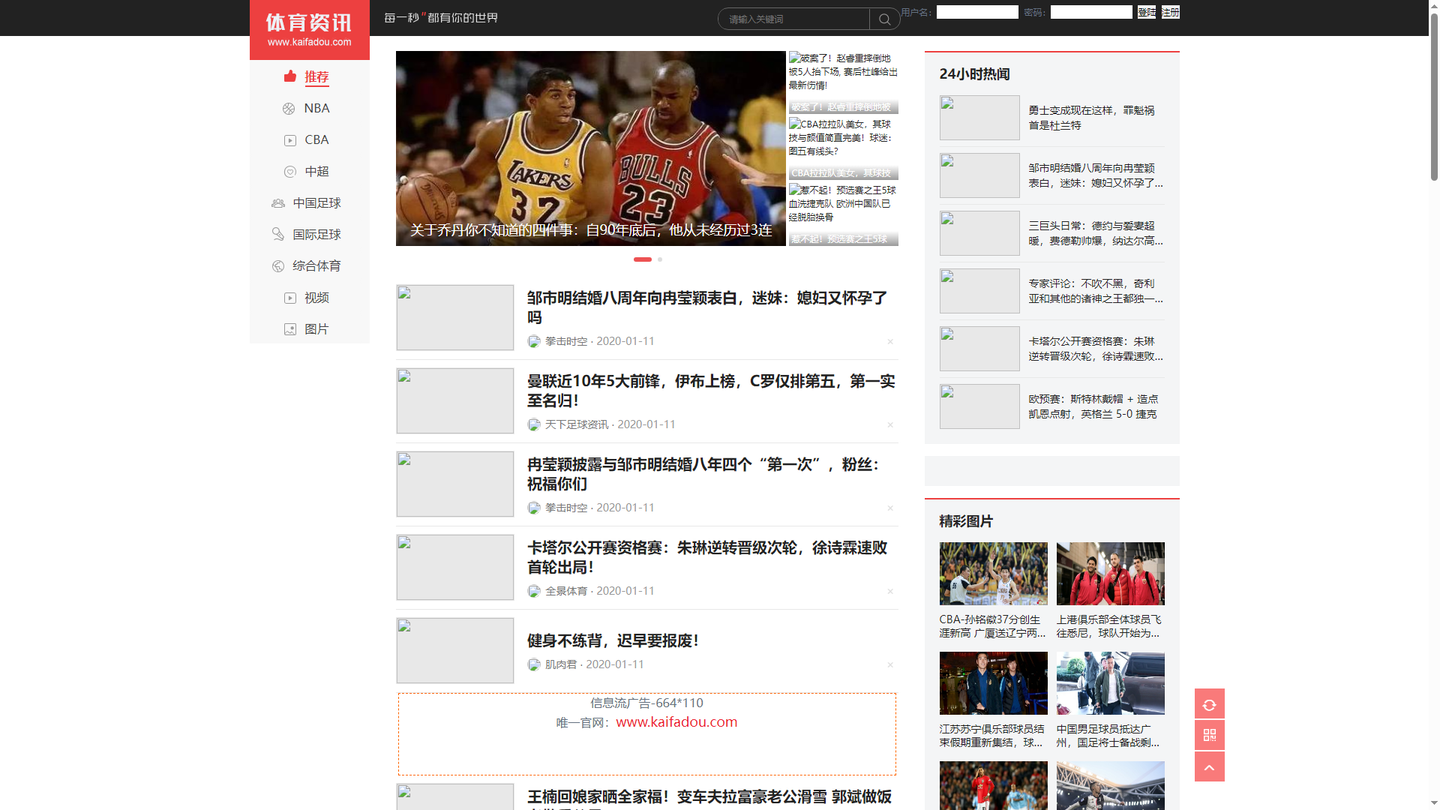Click the 注册 register button

1170,12
